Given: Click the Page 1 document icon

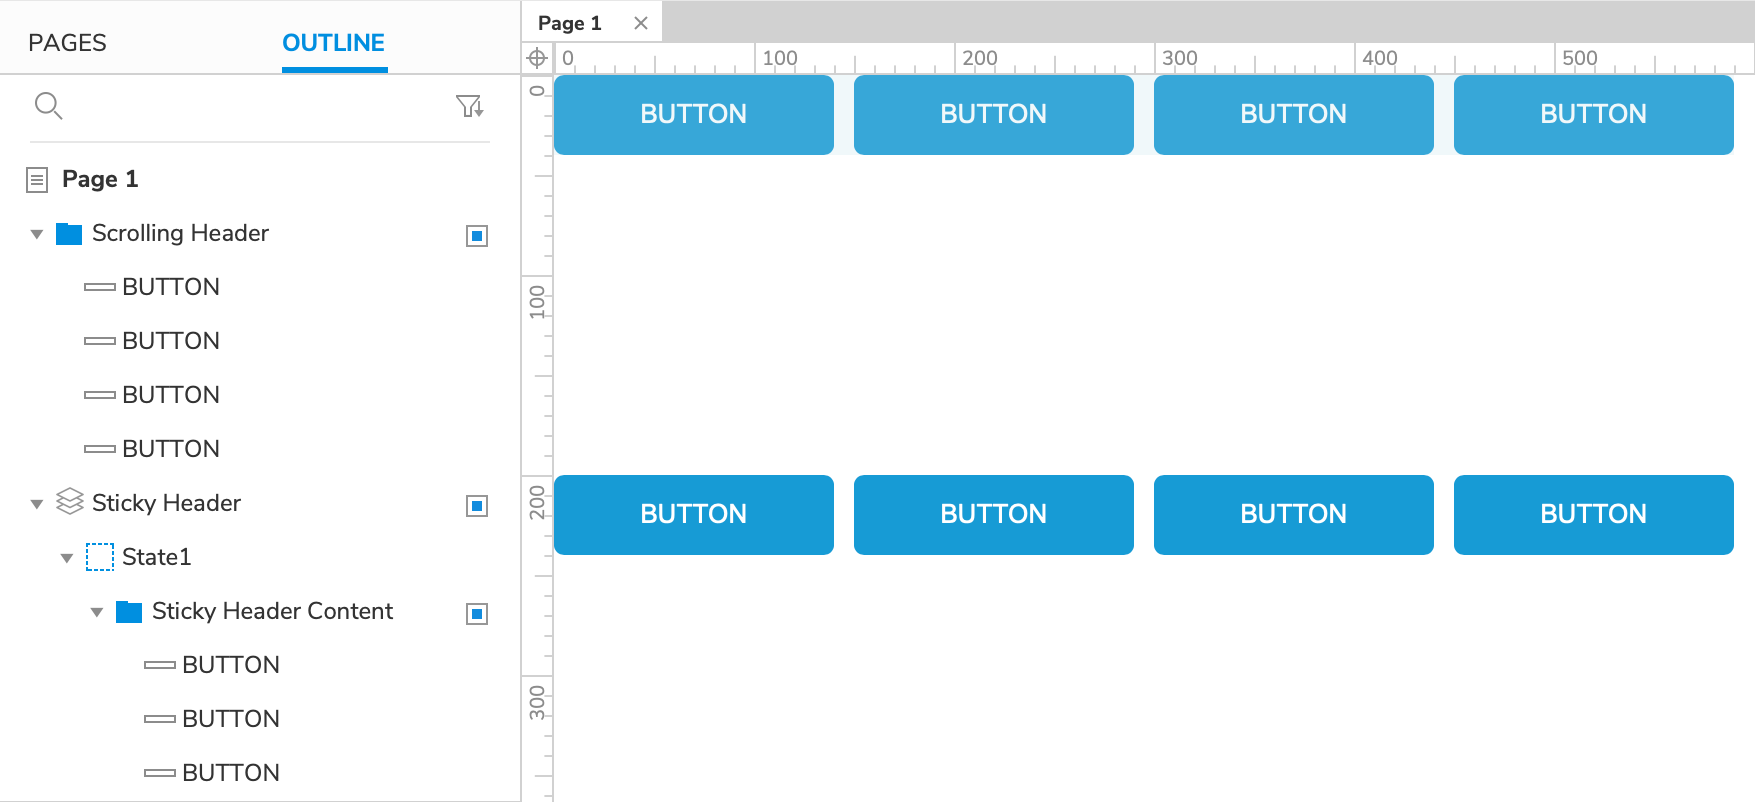Looking at the screenshot, I should [x=37, y=180].
